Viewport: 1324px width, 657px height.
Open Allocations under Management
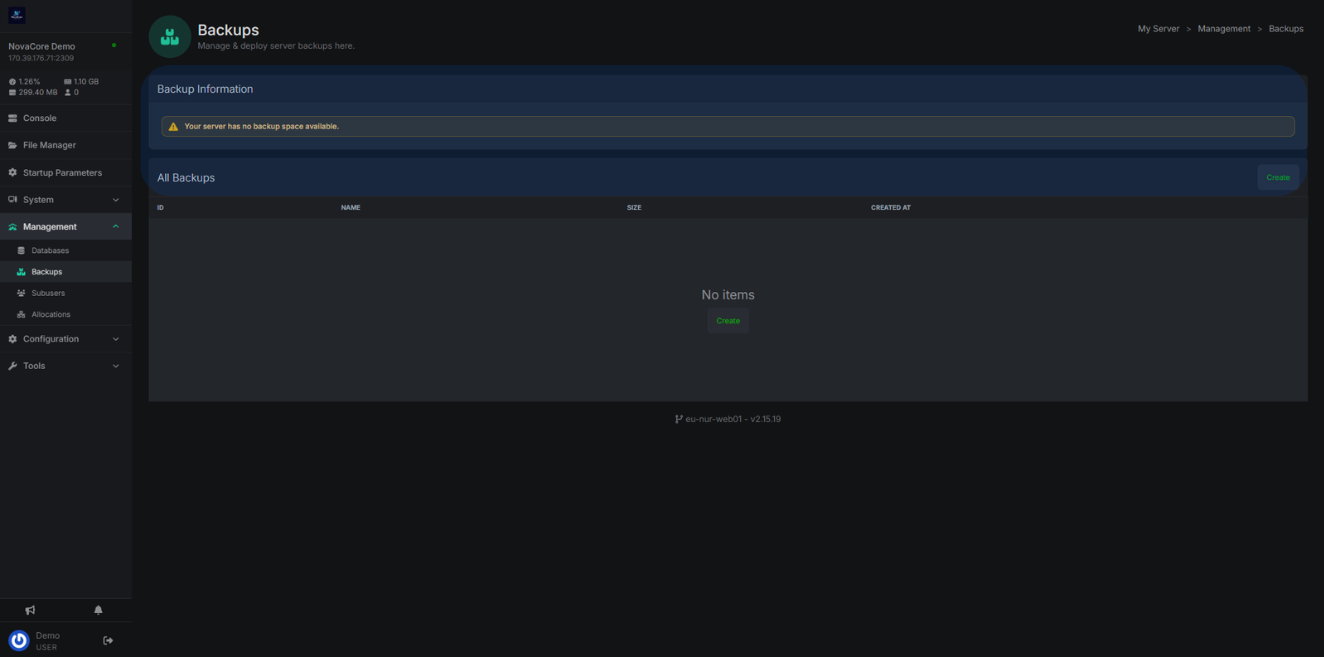(51, 315)
